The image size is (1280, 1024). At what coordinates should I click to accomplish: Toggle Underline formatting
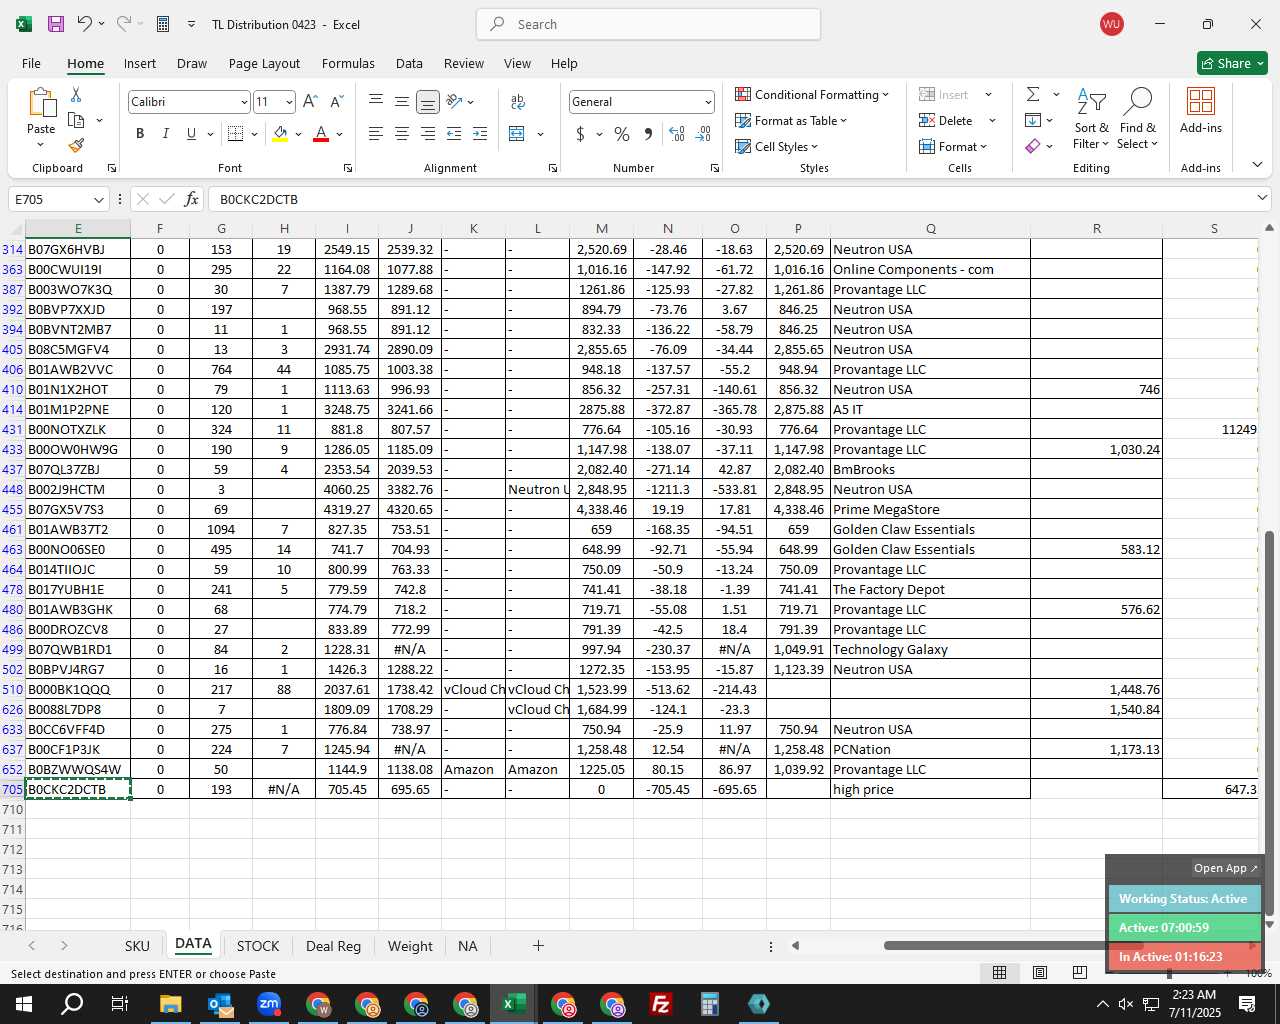191,133
